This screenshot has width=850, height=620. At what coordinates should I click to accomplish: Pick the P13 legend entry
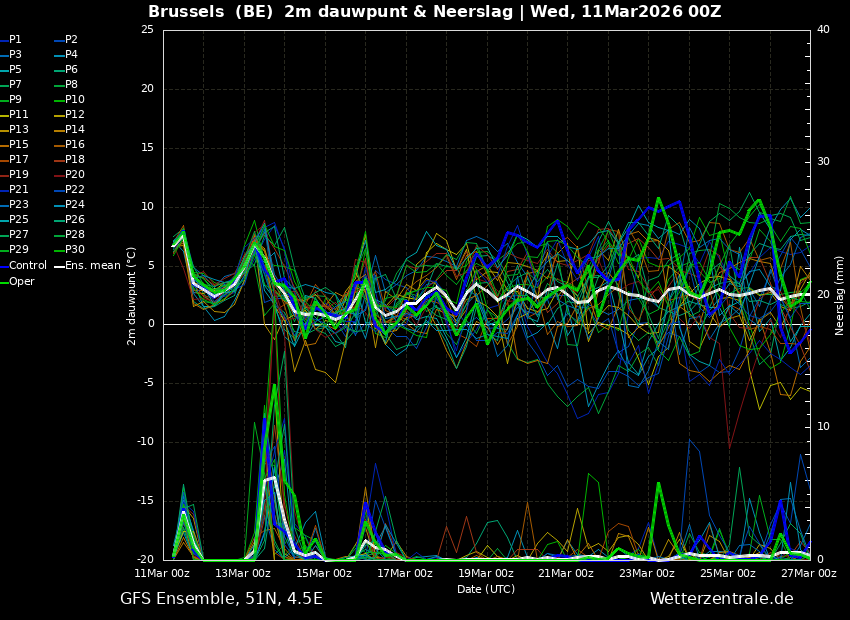point(14,130)
